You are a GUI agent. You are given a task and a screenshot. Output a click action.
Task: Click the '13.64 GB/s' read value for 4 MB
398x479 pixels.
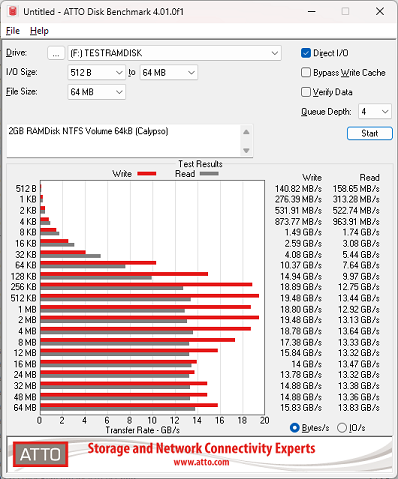tap(359, 331)
